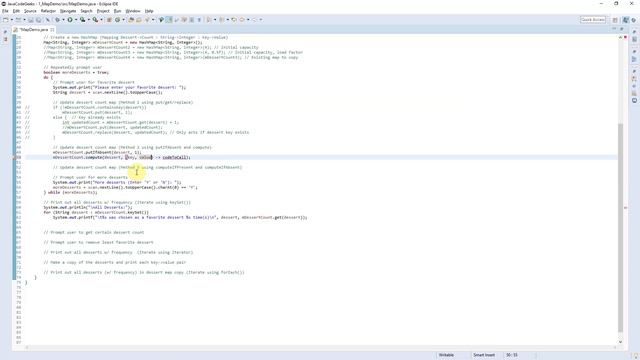
Task: Click the Writable status bar entry
Action: 446,355
